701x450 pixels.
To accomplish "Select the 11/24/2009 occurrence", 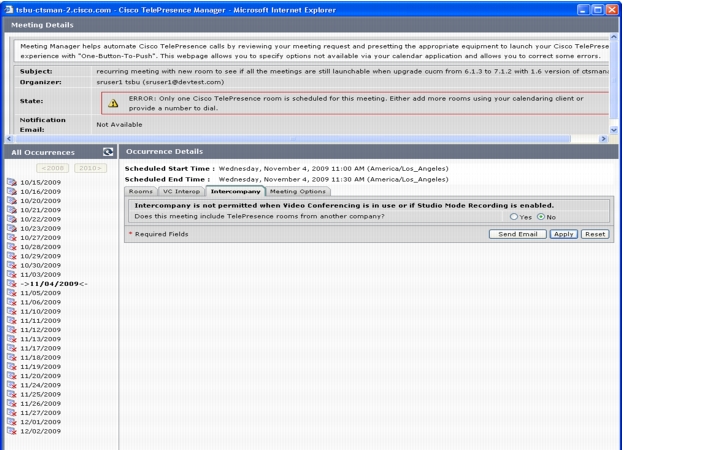I will pyautogui.click(x=40, y=385).
